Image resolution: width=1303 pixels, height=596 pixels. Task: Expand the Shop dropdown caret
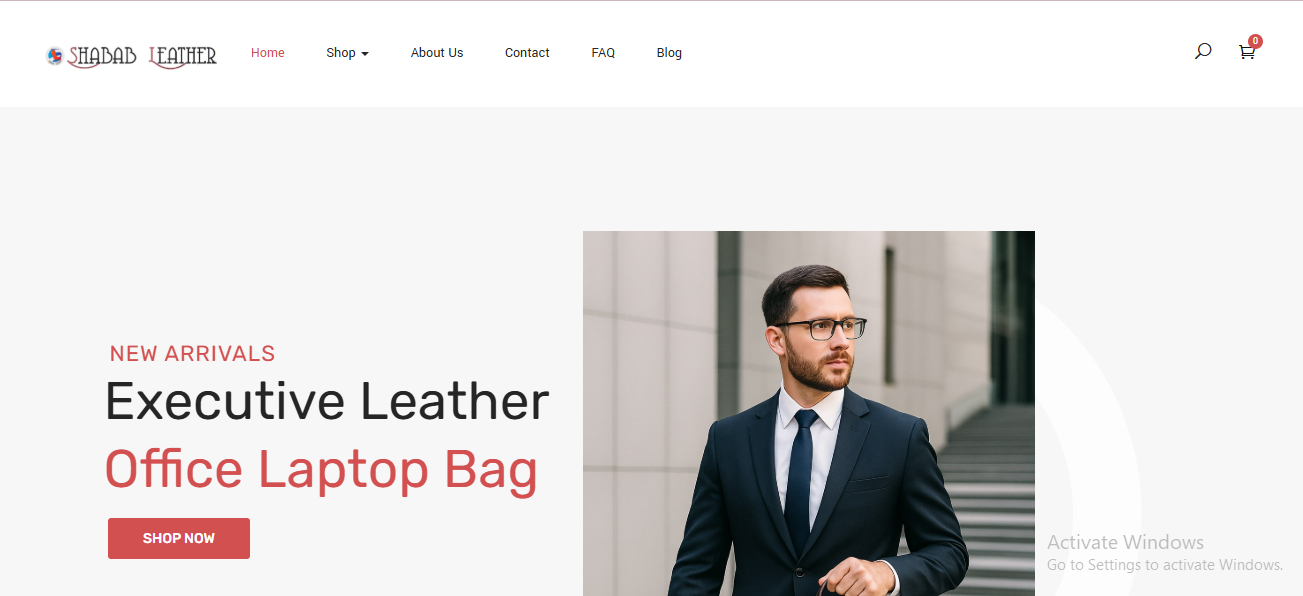[365, 54]
